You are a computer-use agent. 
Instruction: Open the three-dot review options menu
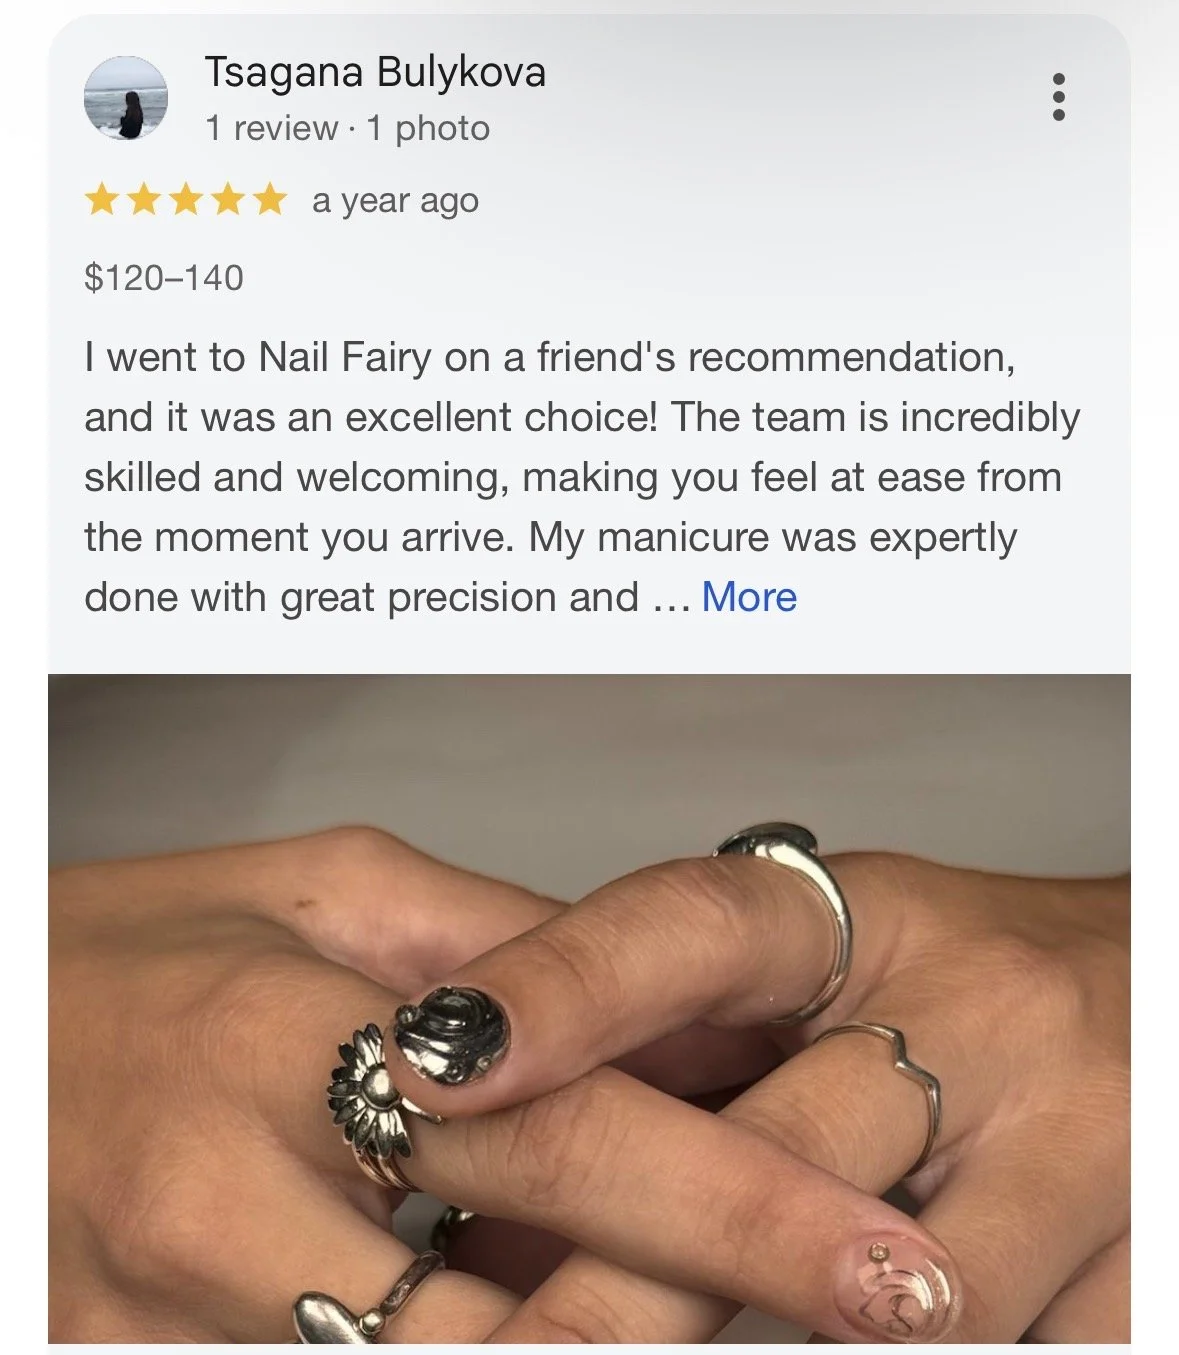click(x=1059, y=97)
